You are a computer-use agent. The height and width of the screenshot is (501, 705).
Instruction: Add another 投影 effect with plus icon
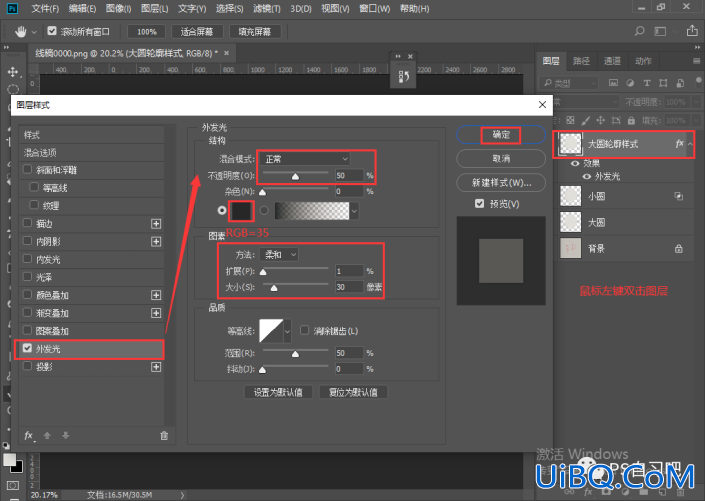pyautogui.click(x=156, y=367)
